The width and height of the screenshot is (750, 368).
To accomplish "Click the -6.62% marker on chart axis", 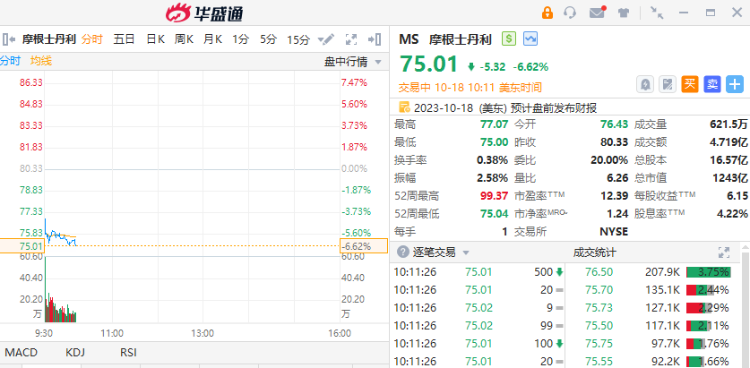I will coord(364,246).
